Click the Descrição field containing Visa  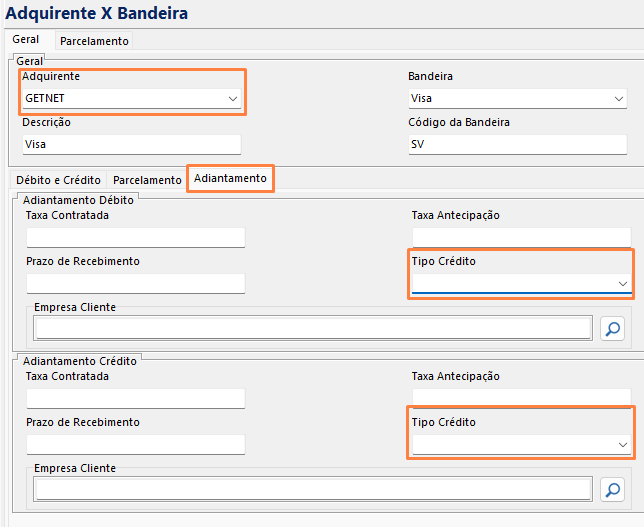pos(132,144)
